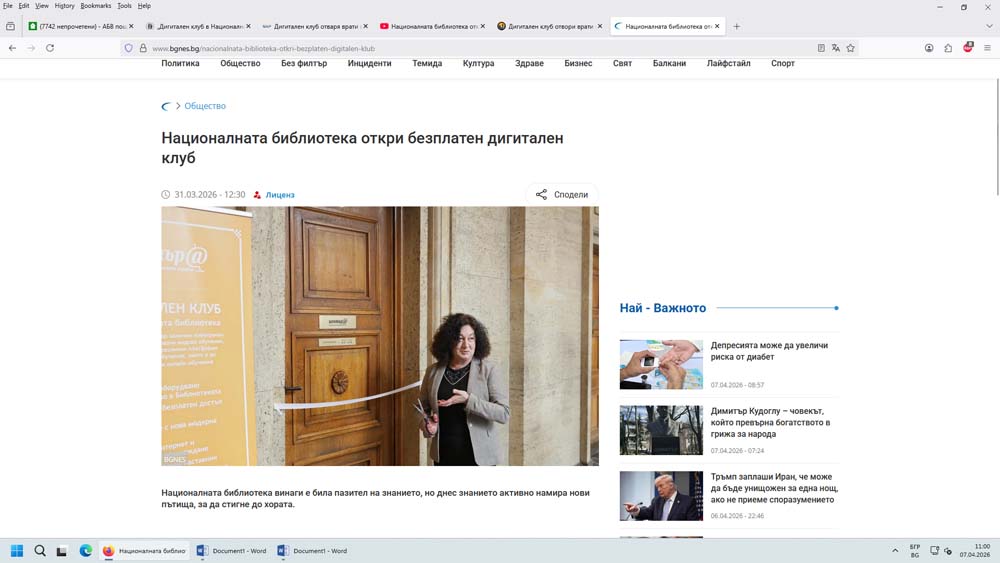
Task: Click the BGNES home logo in breadcrumb
Action: pos(166,106)
